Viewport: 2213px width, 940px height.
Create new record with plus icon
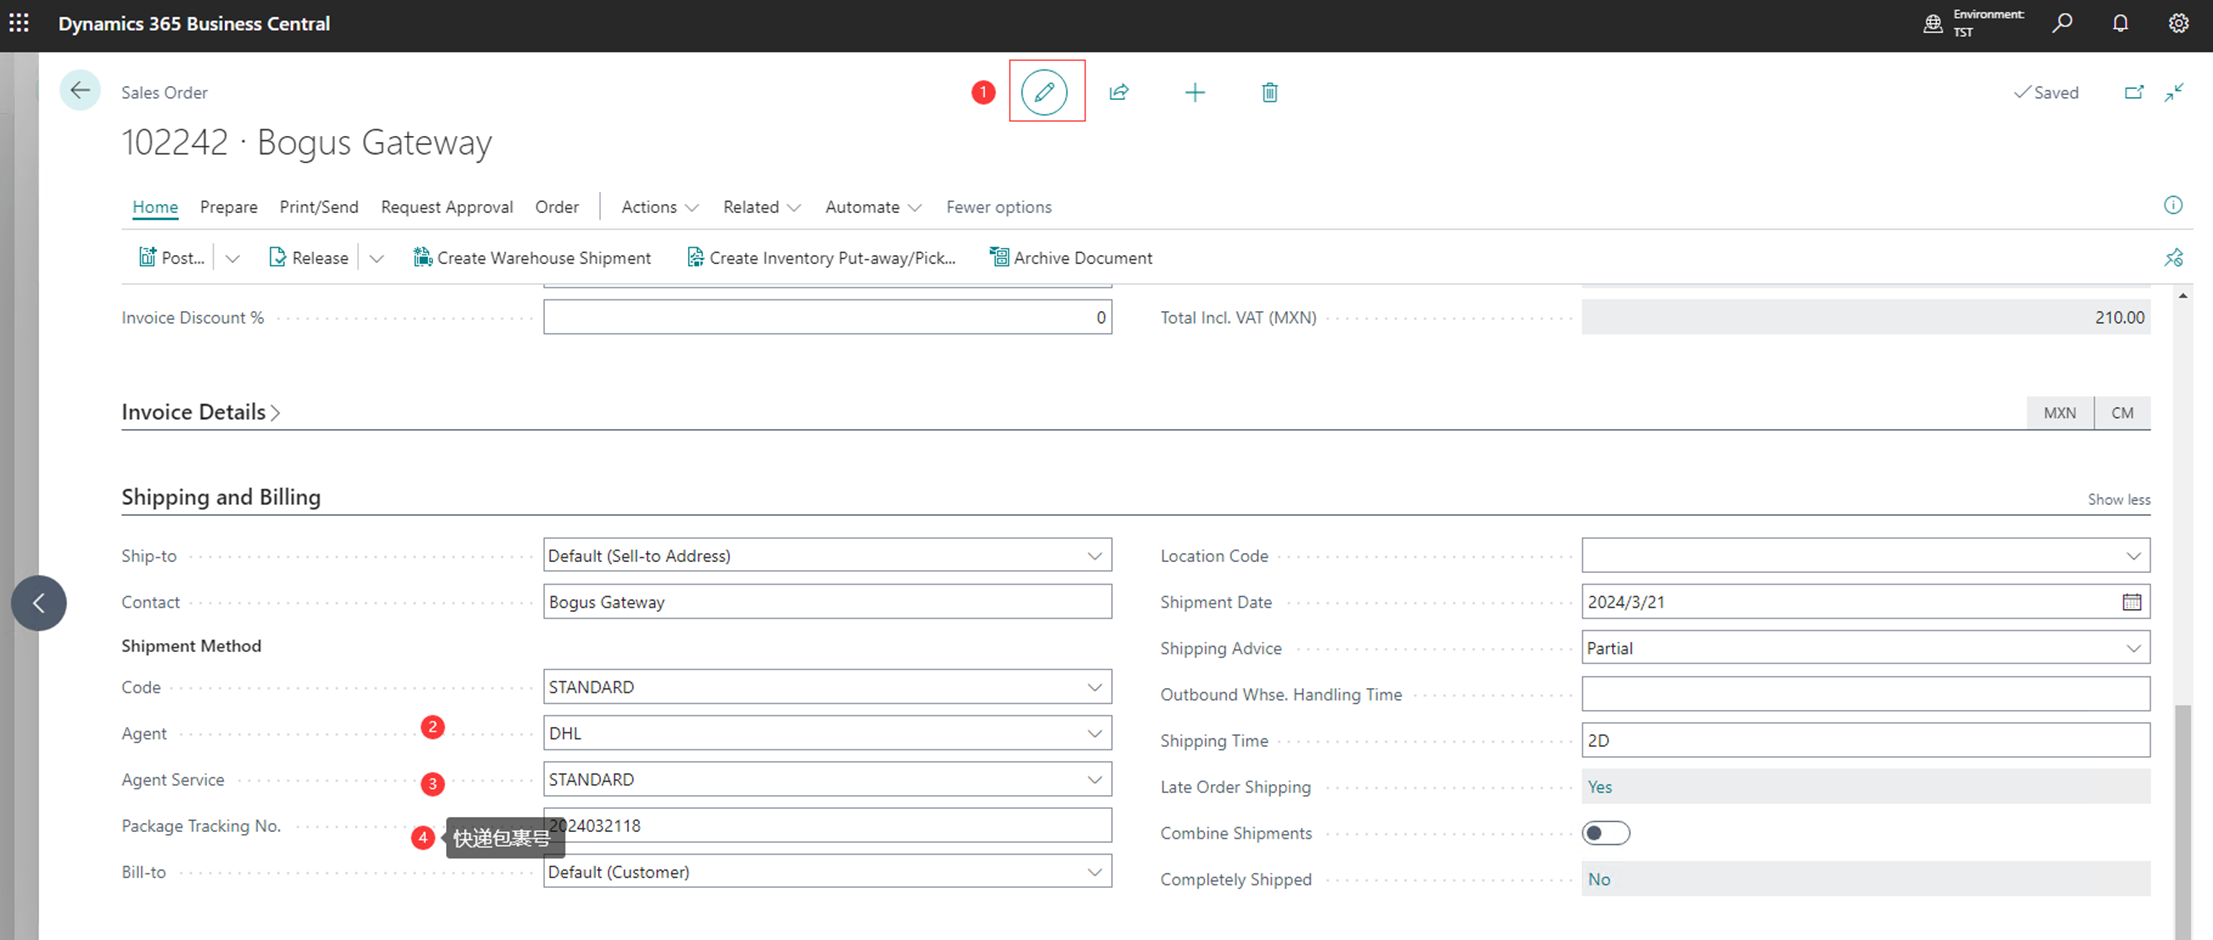(x=1195, y=92)
